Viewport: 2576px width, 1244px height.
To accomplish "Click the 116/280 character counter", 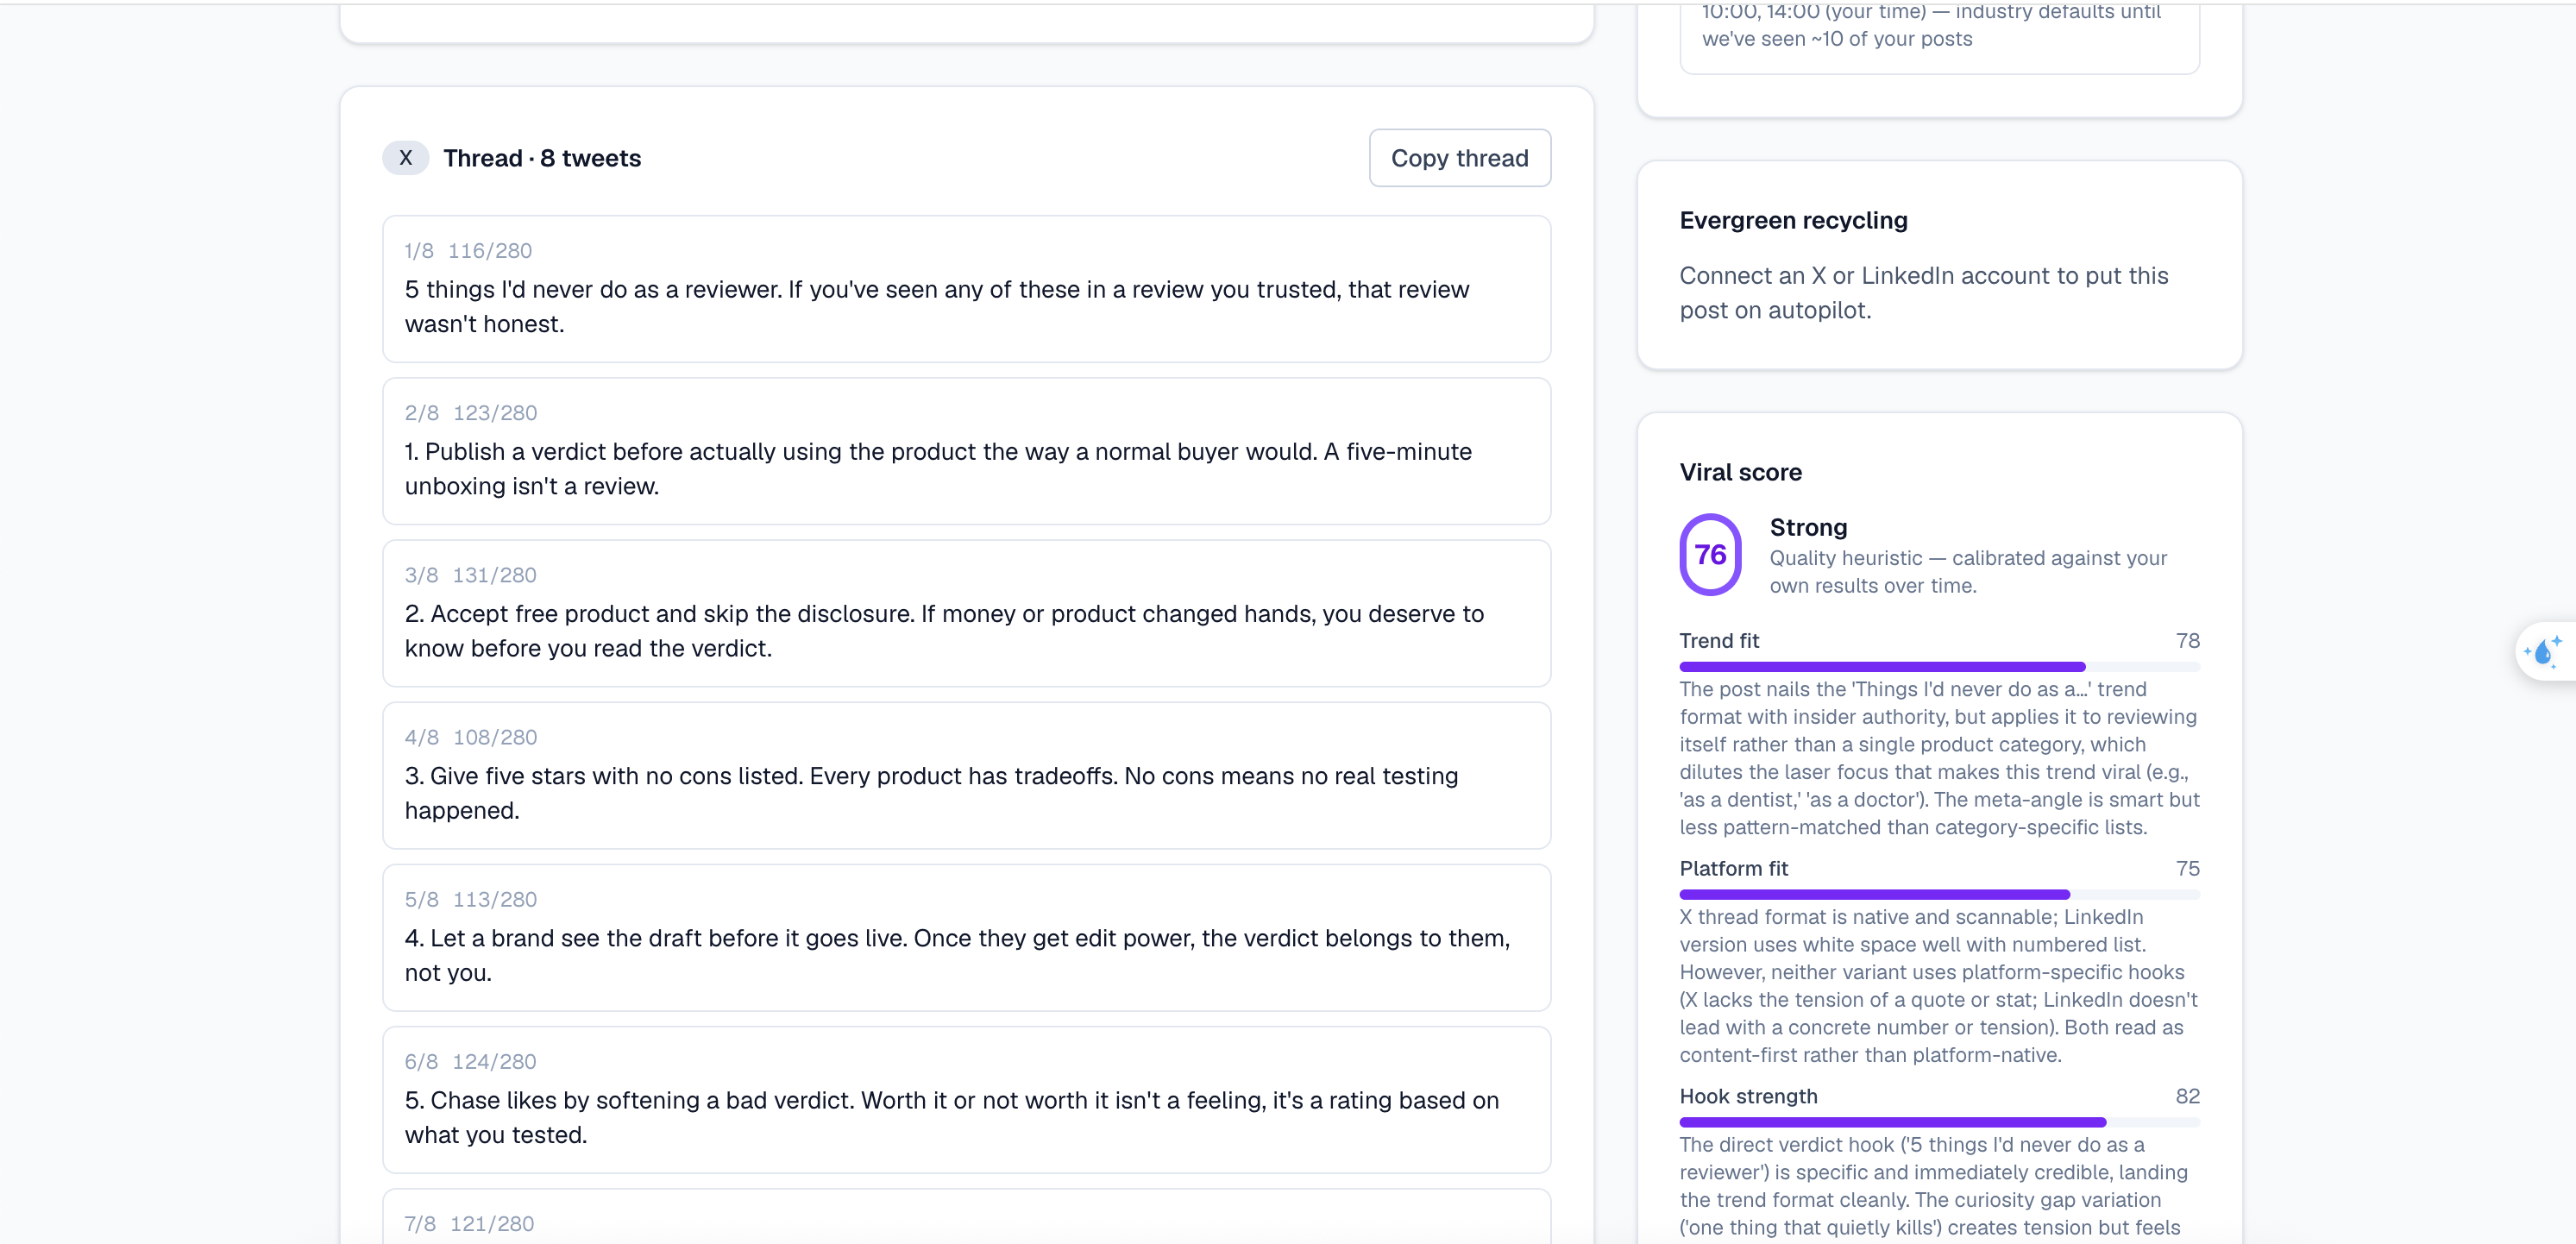I will pyautogui.click(x=489, y=251).
